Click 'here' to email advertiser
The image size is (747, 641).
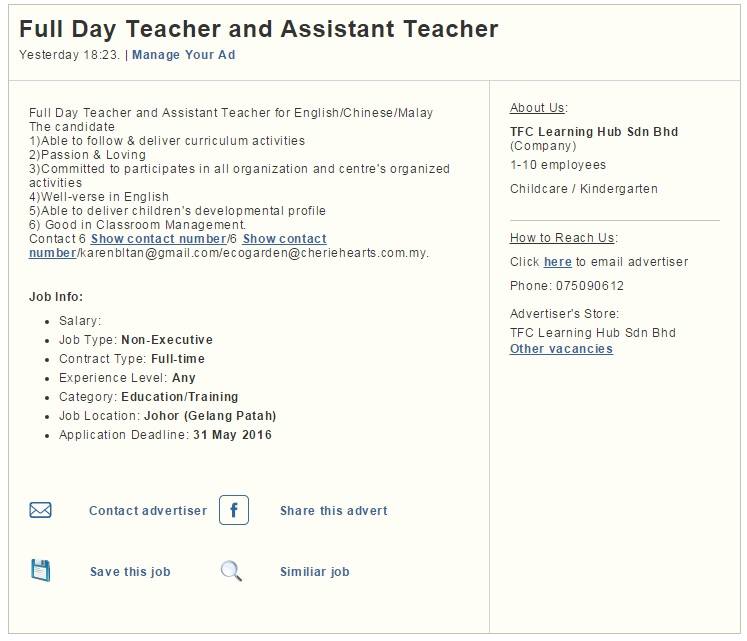click(557, 262)
